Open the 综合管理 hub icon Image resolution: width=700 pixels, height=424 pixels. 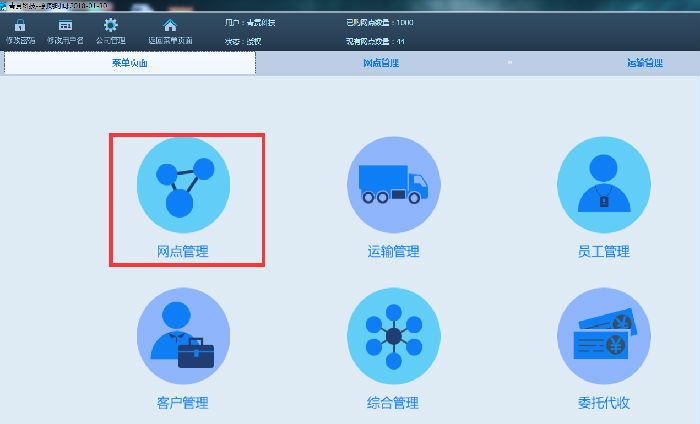pos(393,335)
